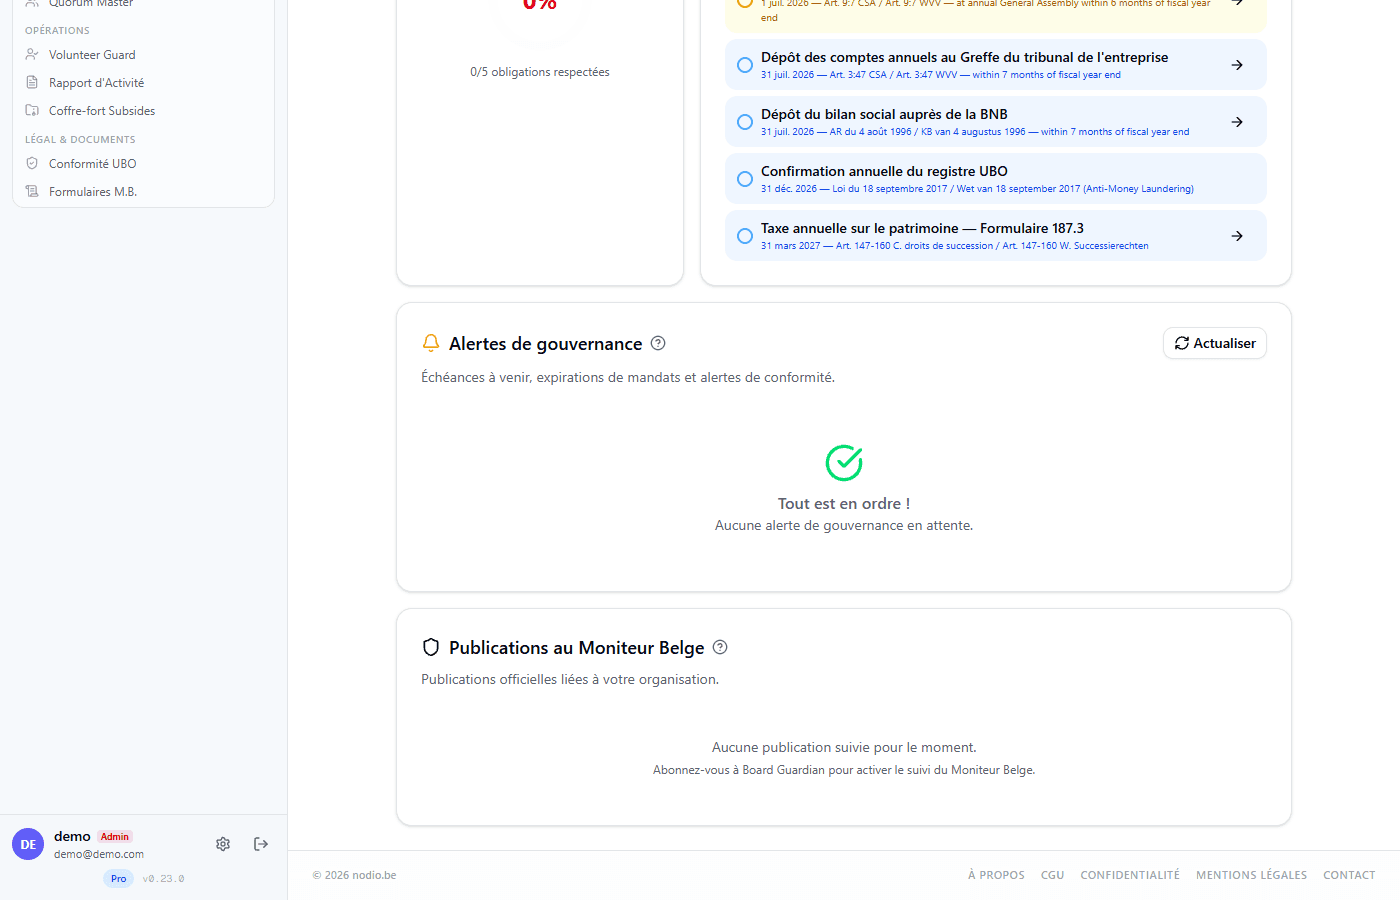Open Confirmation annuelle du registre UBO row

coord(996,179)
